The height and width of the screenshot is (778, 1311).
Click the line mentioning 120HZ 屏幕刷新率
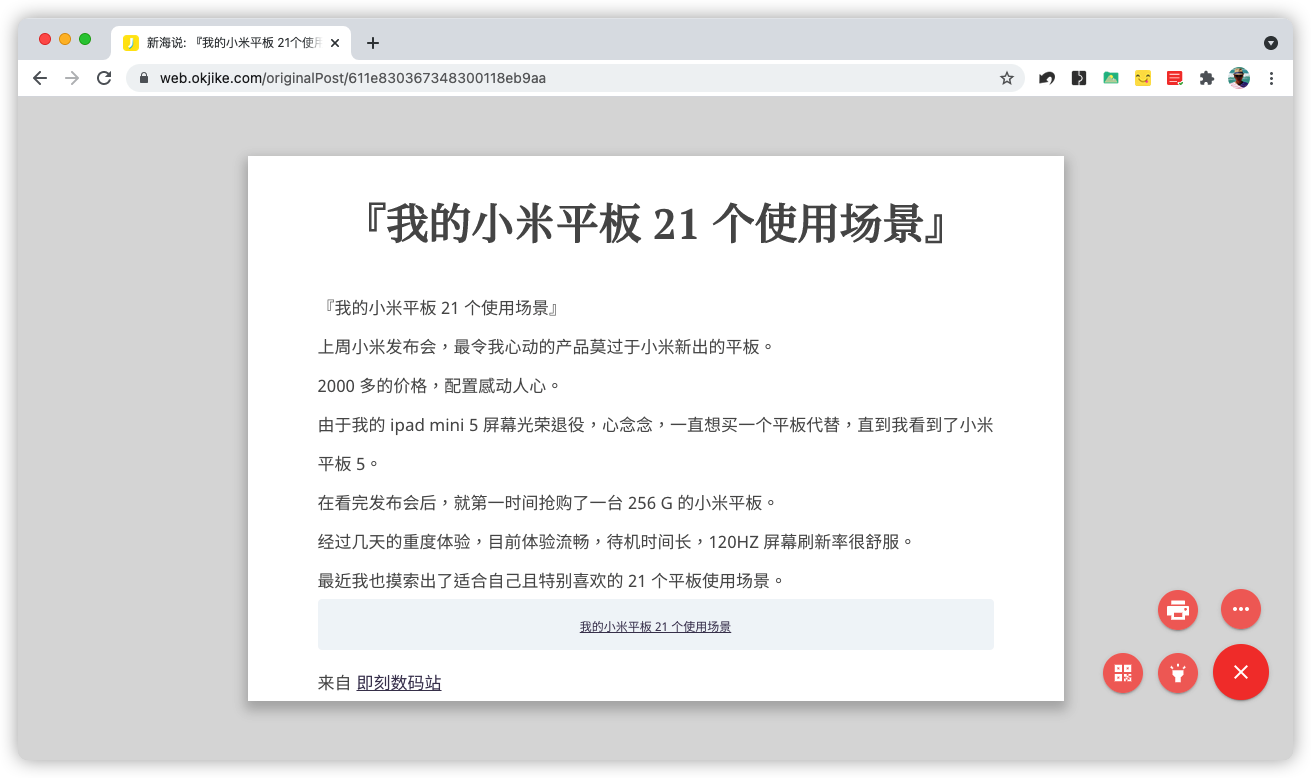(617, 542)
